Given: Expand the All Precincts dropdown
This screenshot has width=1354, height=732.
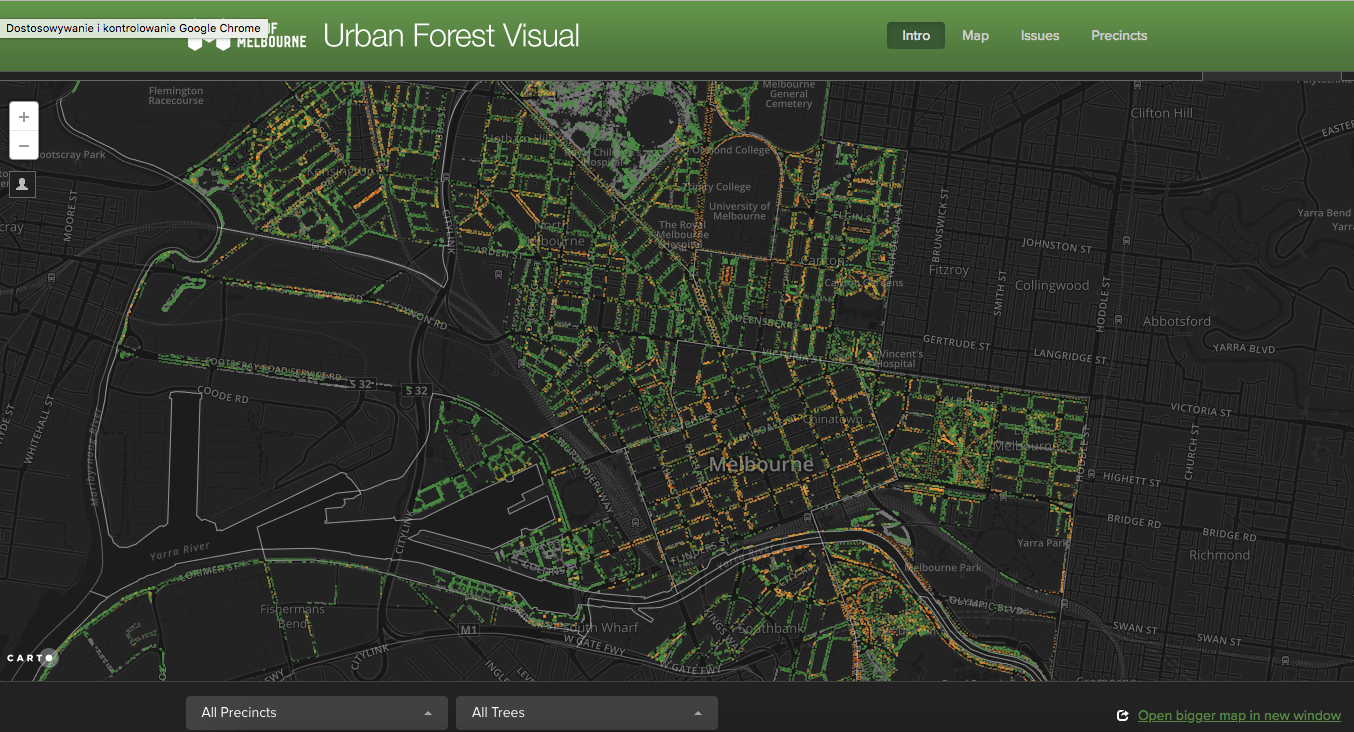Looking at the screenshot, I should coord(317,713).
